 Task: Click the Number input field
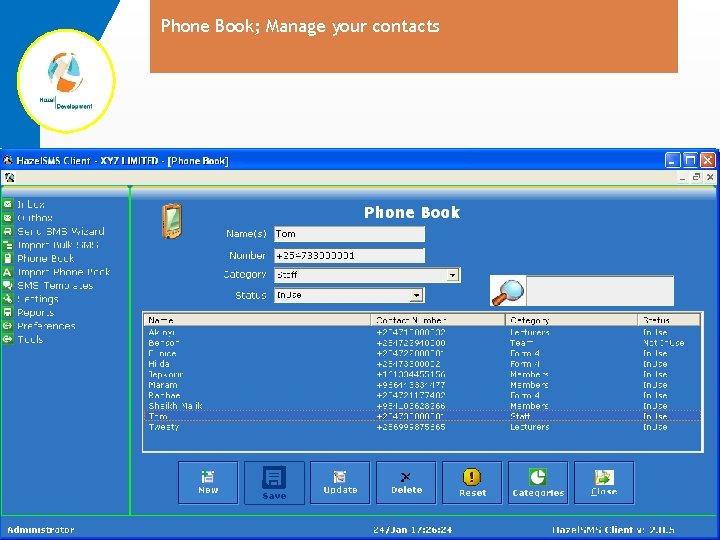(x=349, y=256)
